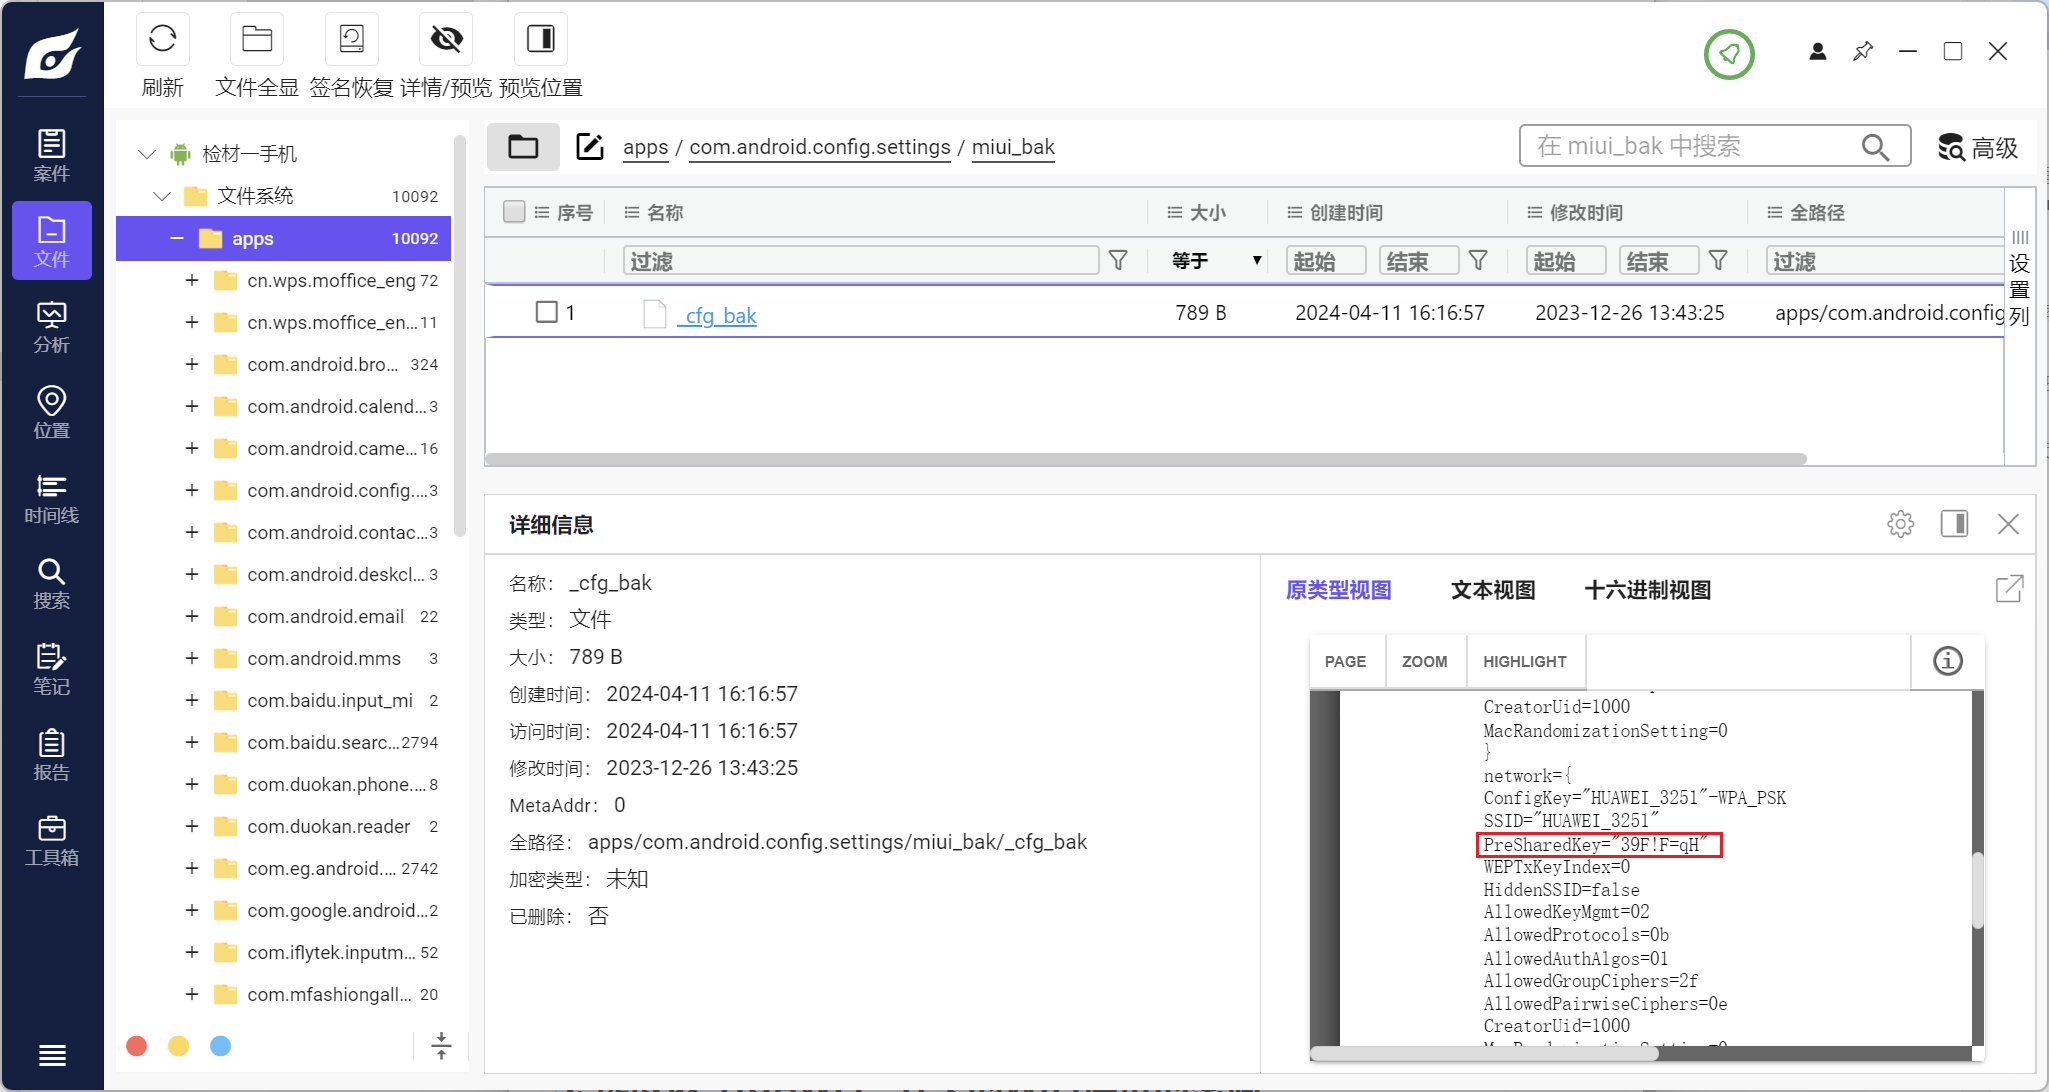Open the 报告 sidebar section
The image size is (2049, 1092).
click(52, 755)
